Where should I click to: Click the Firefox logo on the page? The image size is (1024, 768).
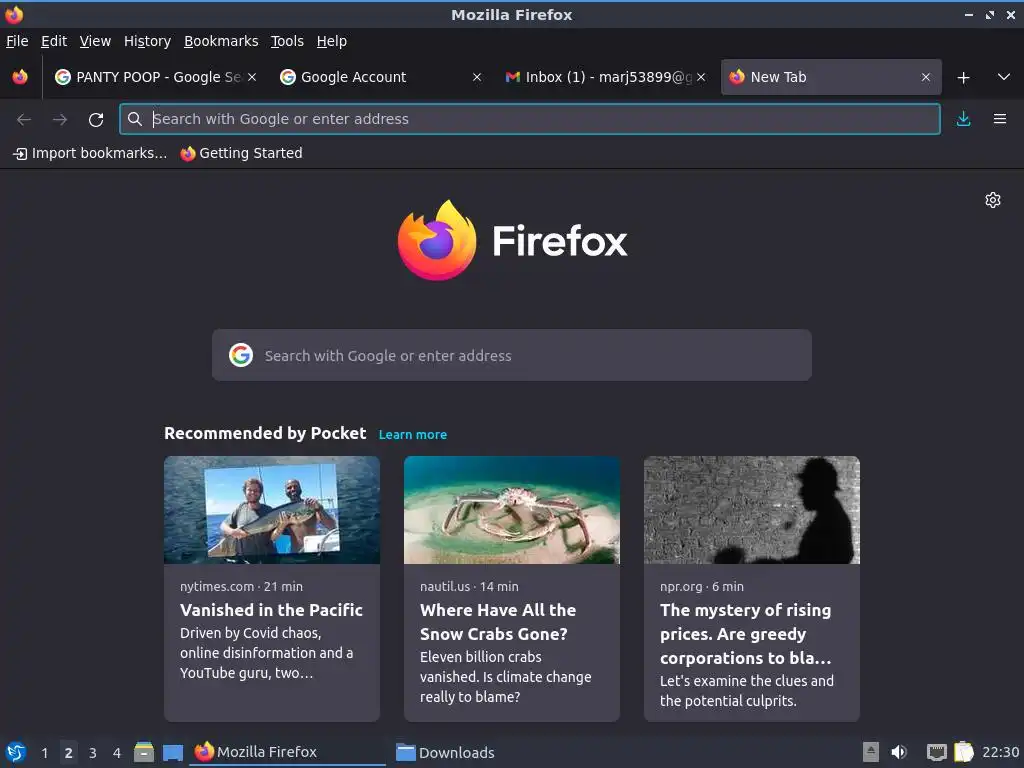[512, 240]
